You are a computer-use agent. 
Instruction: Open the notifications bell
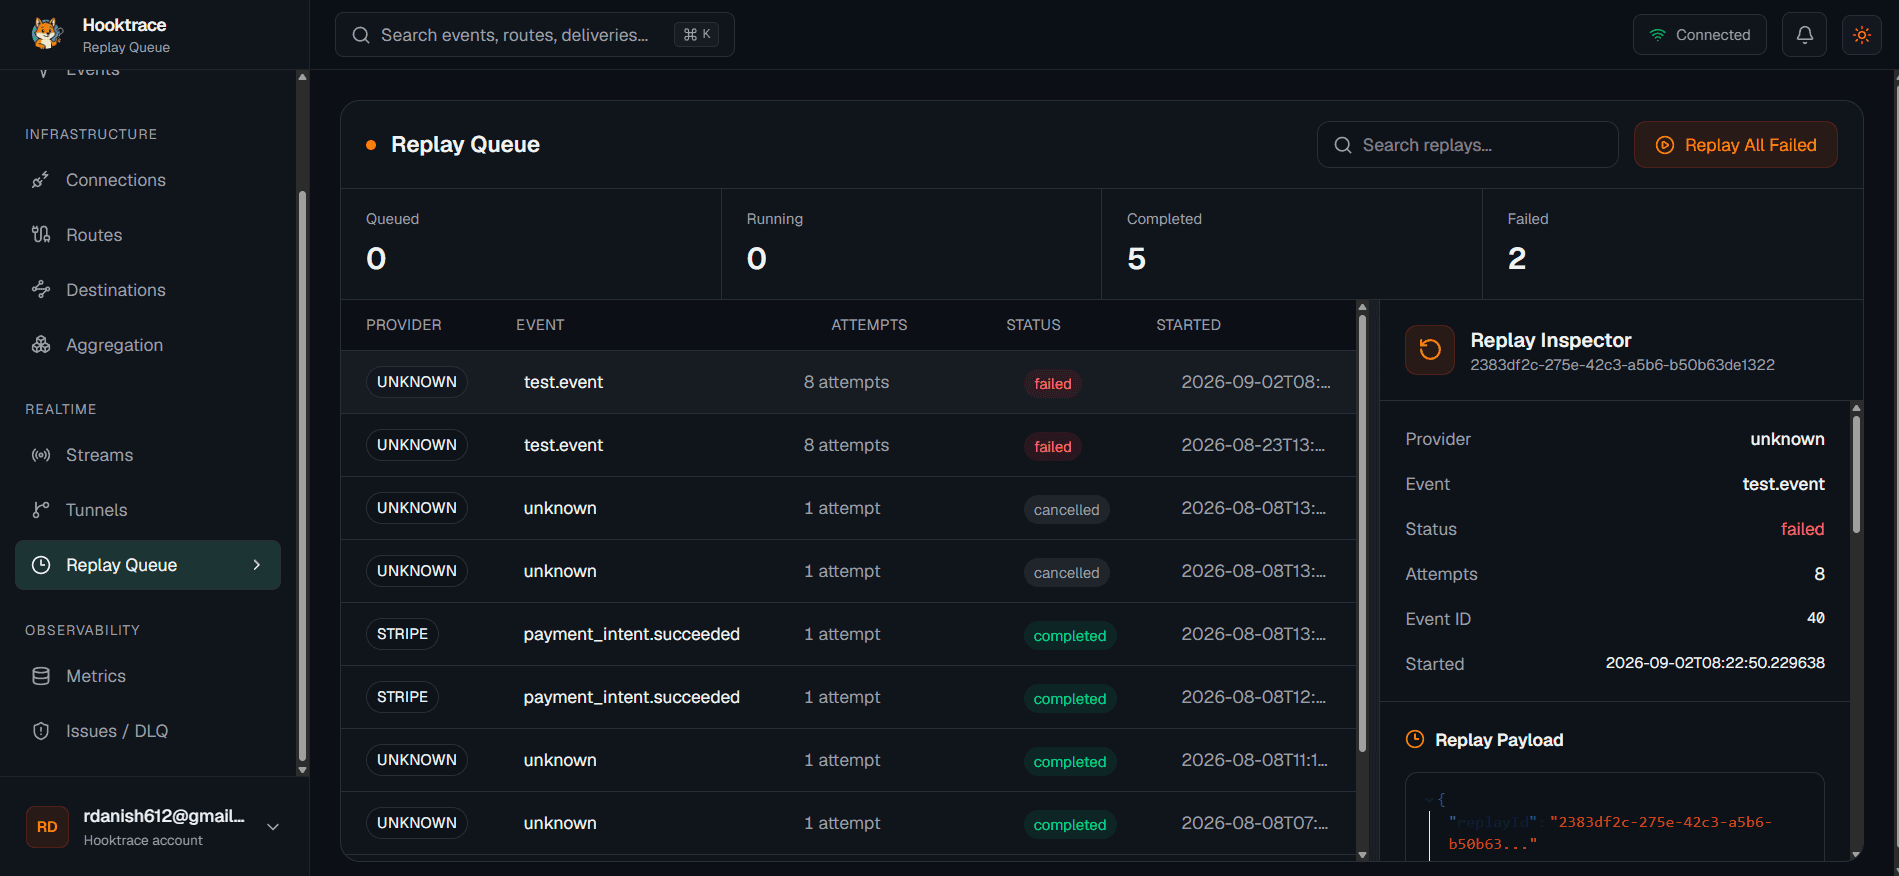click(1804, 35)
